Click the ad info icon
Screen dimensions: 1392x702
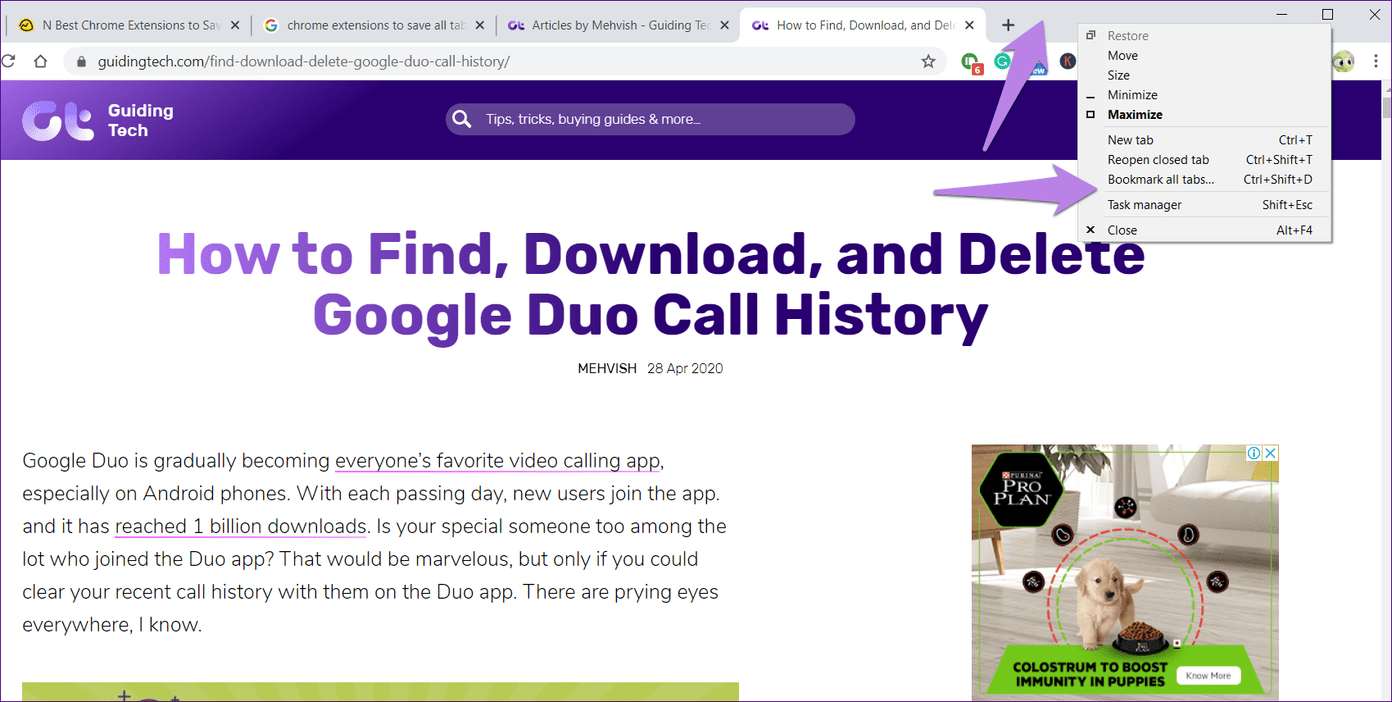click(x=1253, y=453)
